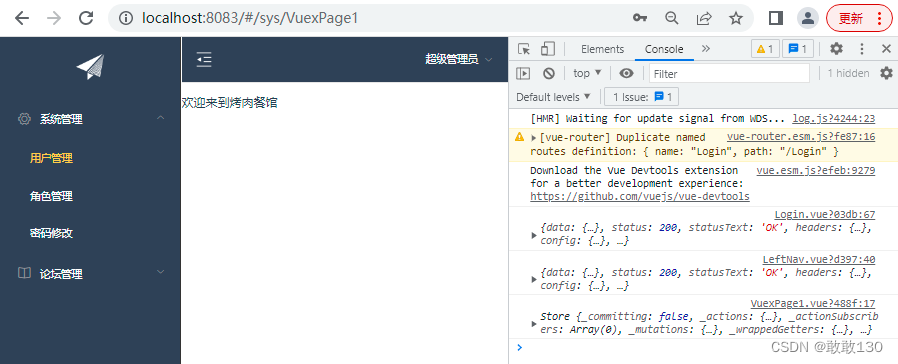Click the paper plane logo
Screen dimensions: 898x364
pos(90,66)
